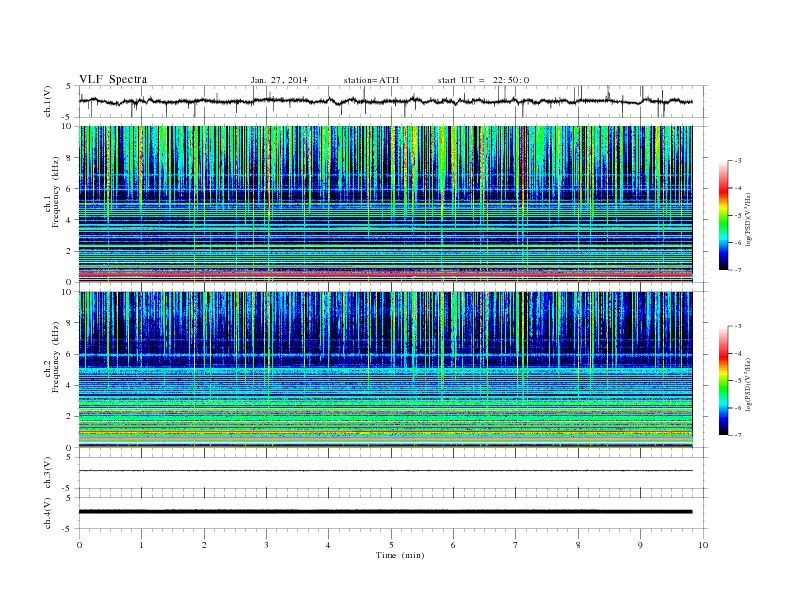Click the log(PSD) label beside the ch.2 colorbar
792x612 pixels.
pyautogui.click(x=750, y=384)
